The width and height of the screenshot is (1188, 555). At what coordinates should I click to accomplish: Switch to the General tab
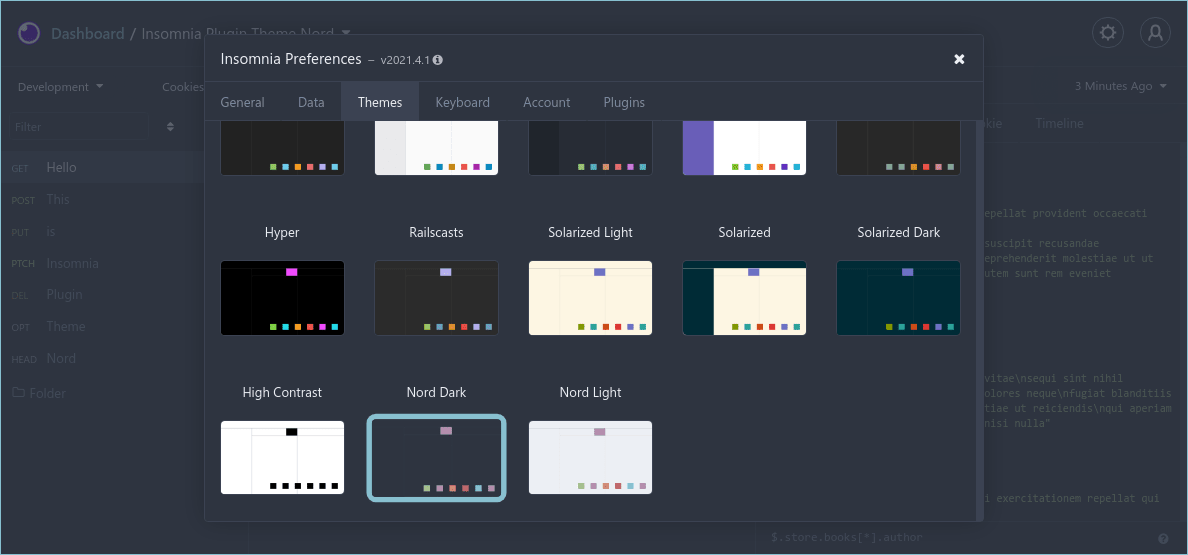click(242, 102)
